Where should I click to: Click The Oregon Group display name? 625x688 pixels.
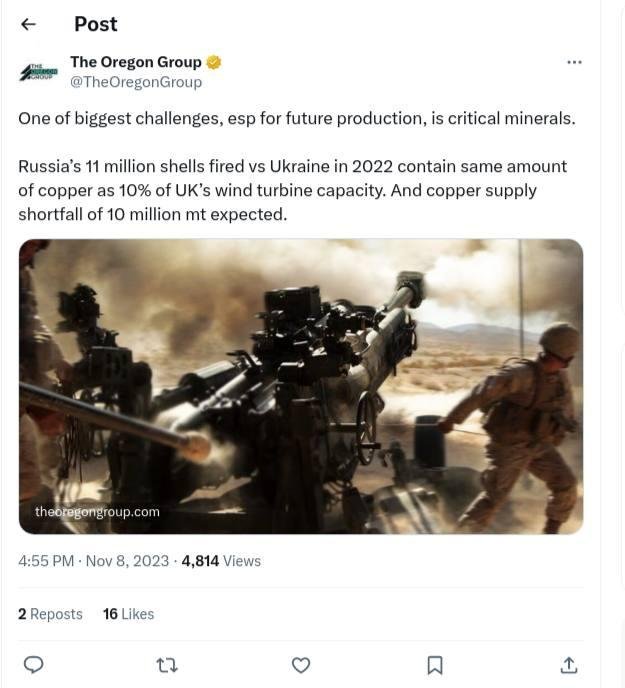coord(136,62)
